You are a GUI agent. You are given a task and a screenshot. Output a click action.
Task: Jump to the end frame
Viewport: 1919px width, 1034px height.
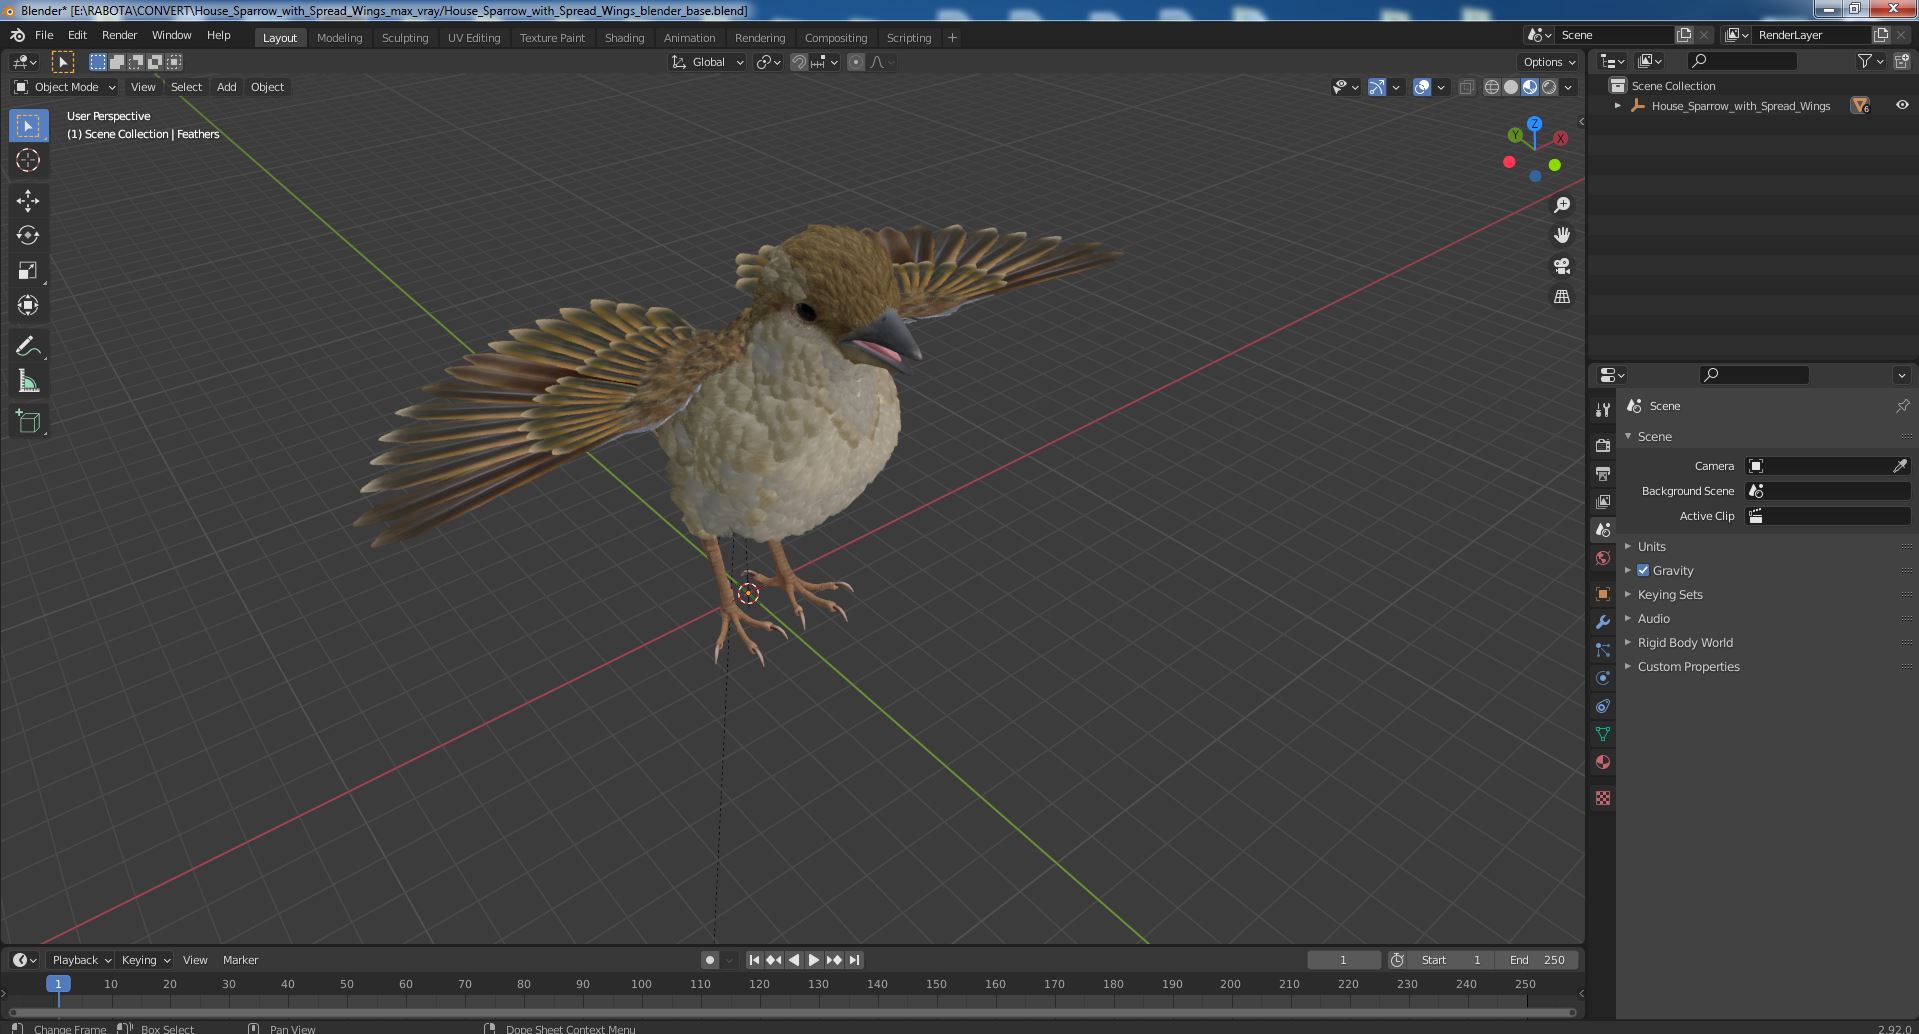(x=854, y=960)
